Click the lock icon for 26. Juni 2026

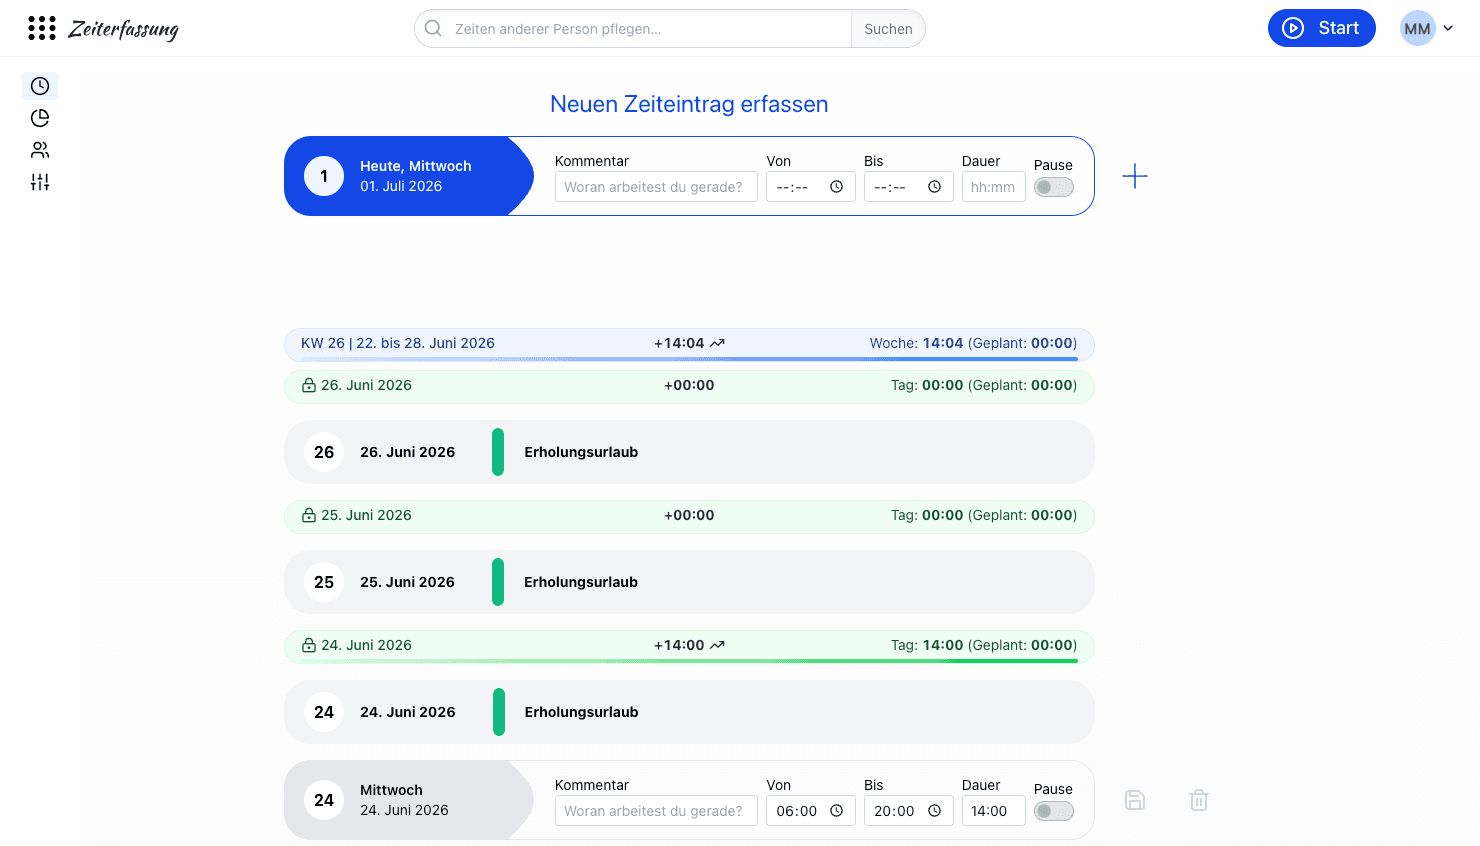(309, 385)
